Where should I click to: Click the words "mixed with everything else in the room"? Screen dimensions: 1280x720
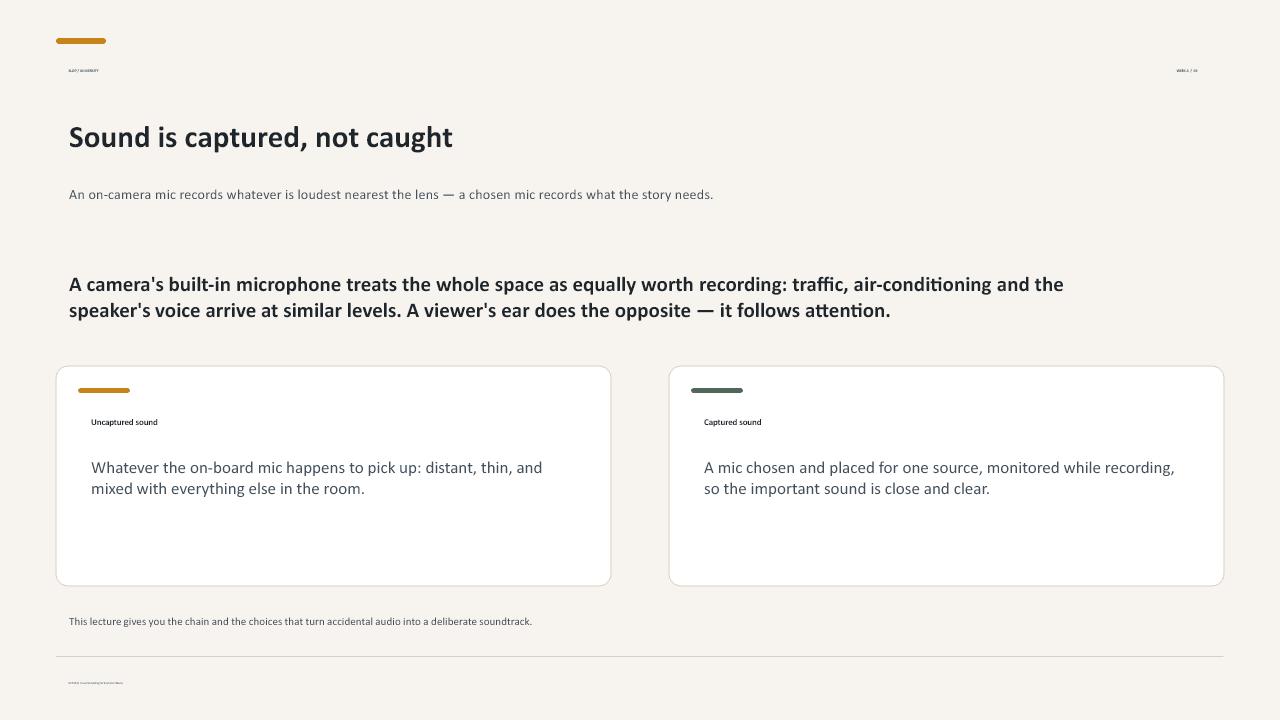[228, 489]
